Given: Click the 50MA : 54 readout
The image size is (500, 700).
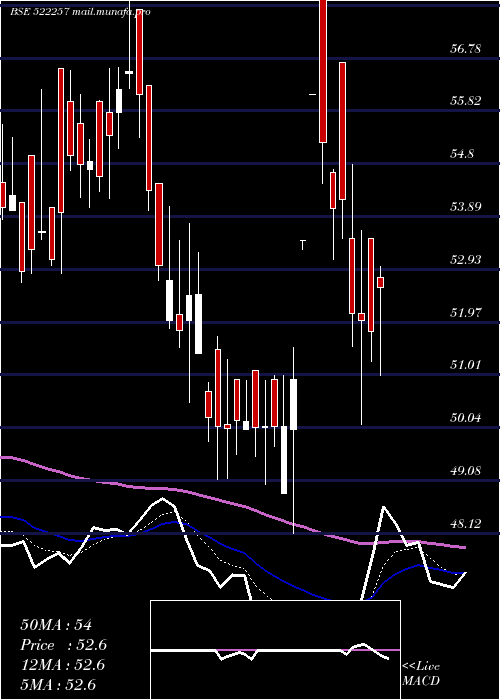Looking at the screenshot, I should click(56, 625).
